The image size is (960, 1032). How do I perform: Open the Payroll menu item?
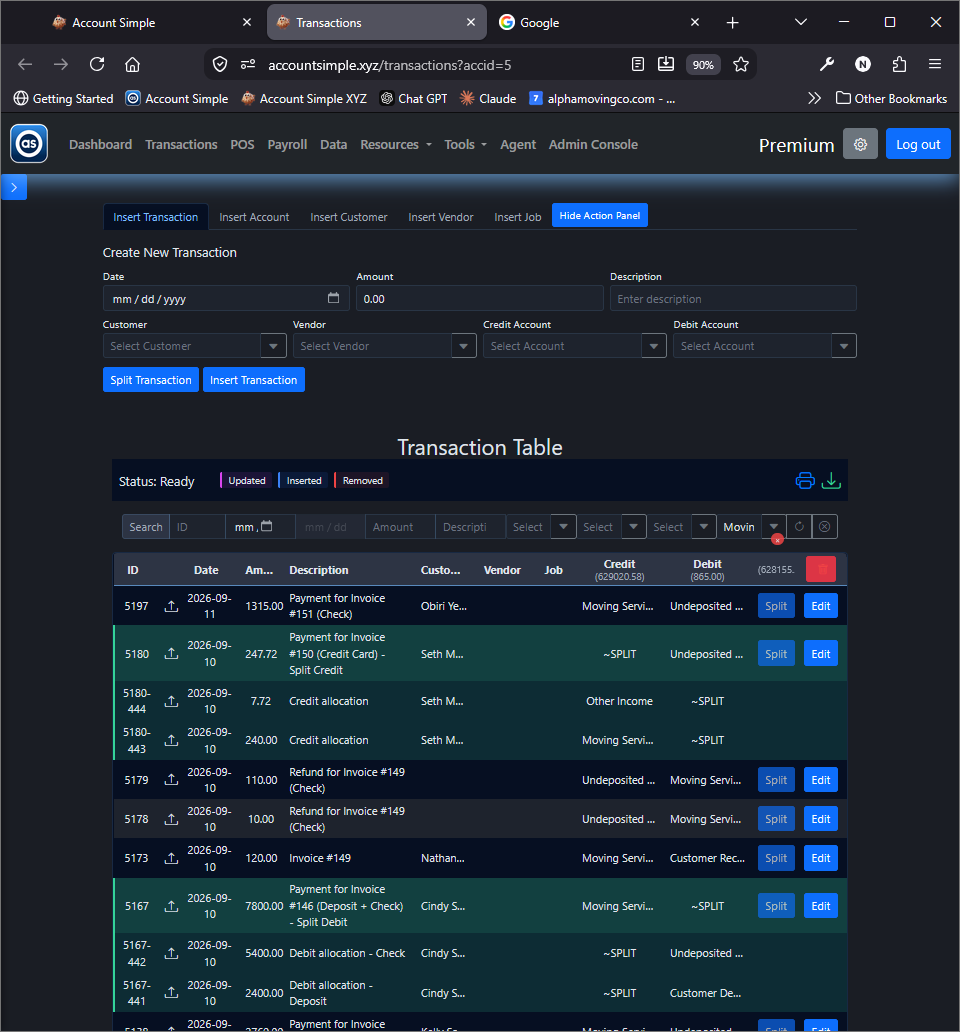[x=287, y=145]
